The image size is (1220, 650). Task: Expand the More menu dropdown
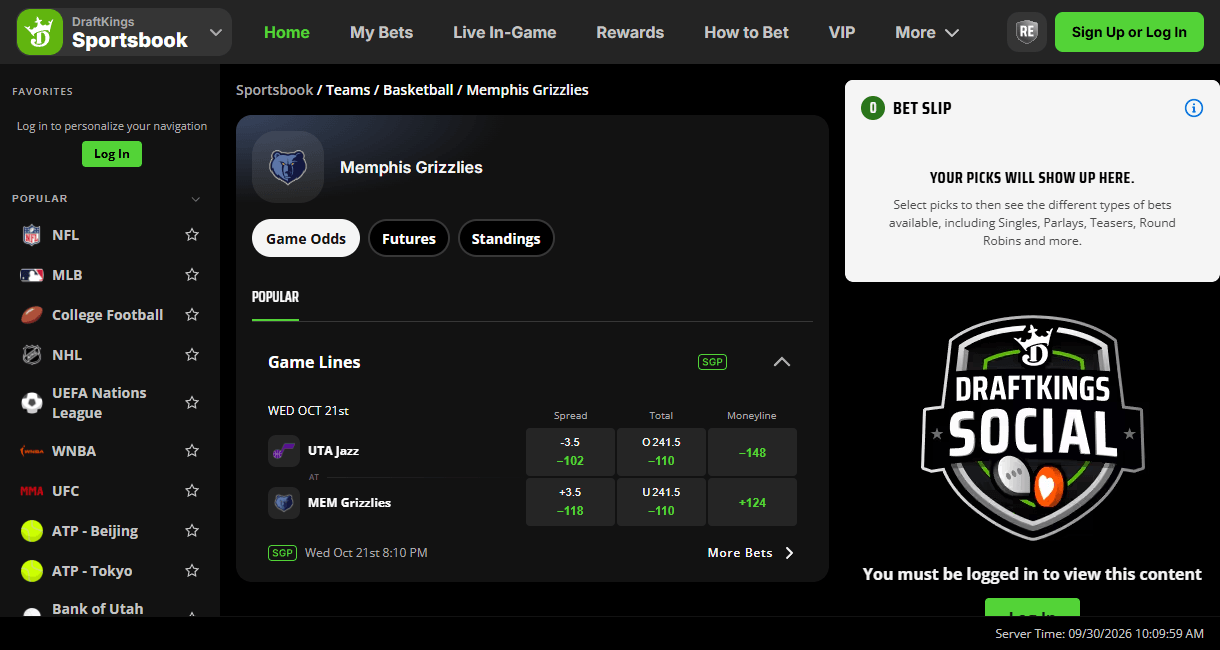[927, 32]
